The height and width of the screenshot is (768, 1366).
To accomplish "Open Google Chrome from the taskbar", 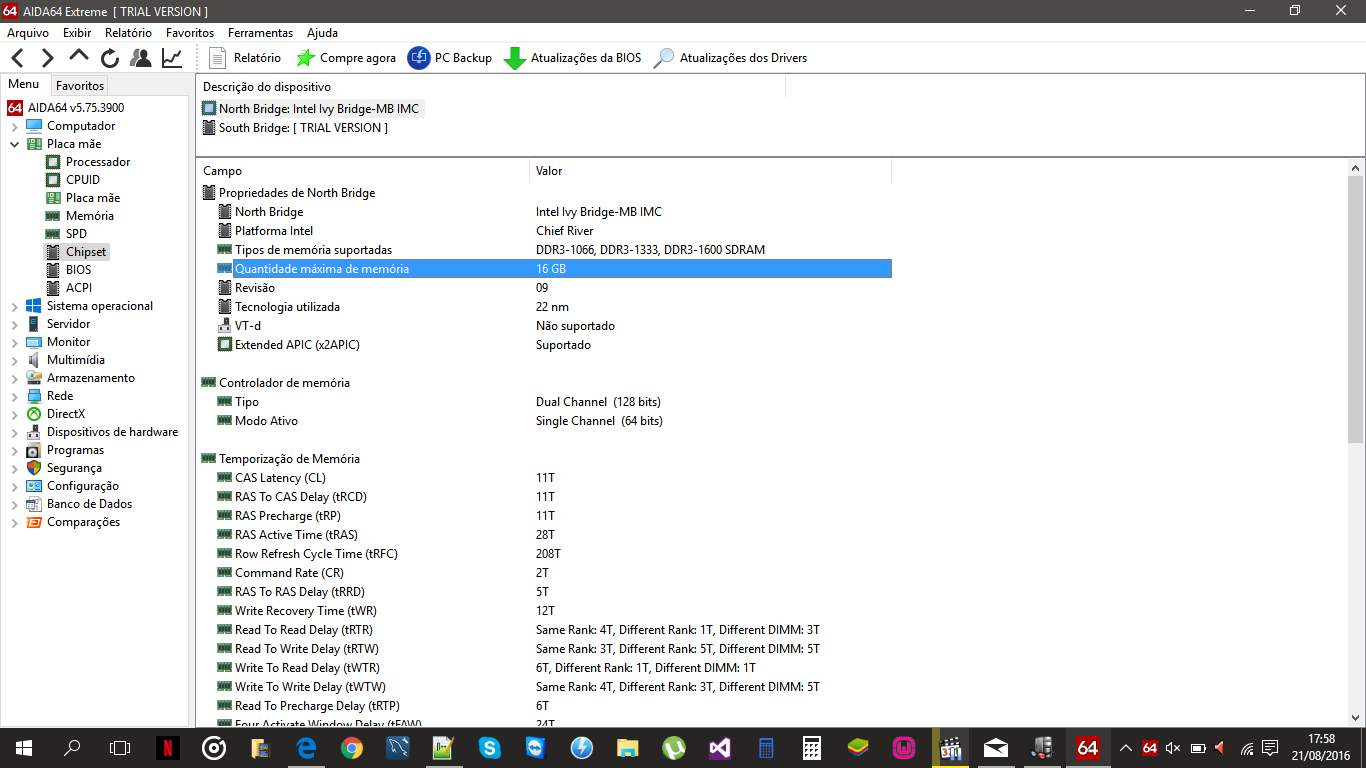I will tap(351, 747).
